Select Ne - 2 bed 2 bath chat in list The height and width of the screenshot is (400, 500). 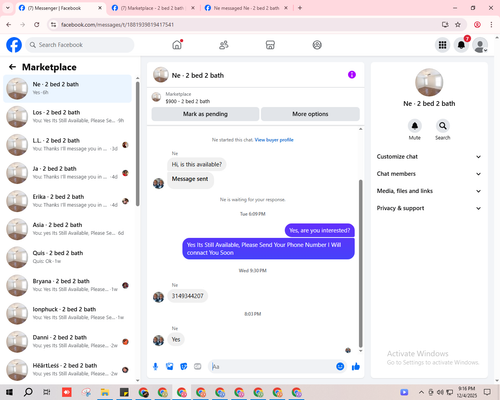68,88
